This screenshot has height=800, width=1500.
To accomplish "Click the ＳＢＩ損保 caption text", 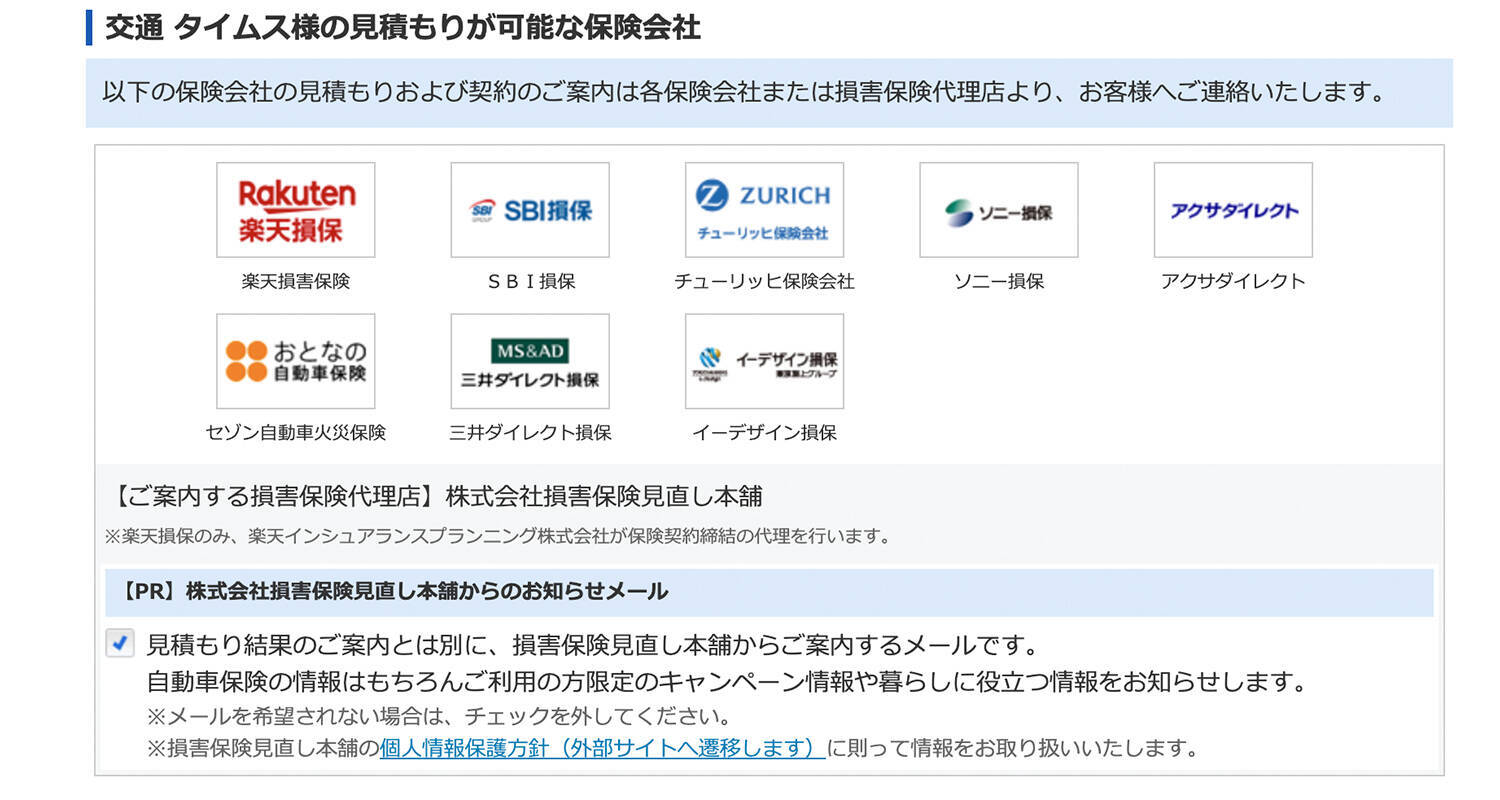I will click(x=530, y=282).
